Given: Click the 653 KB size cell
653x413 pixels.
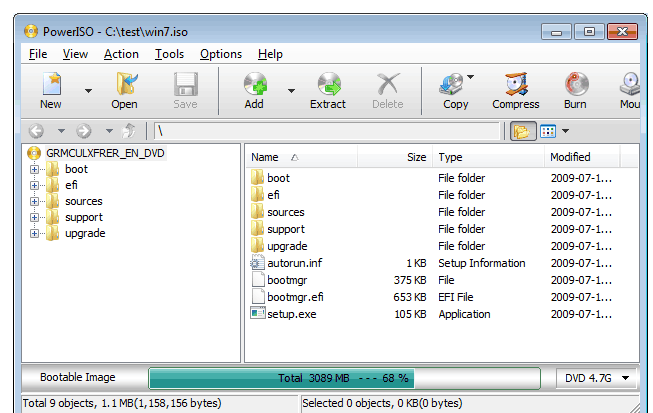Looking at the screenshot, I should 410,297.
